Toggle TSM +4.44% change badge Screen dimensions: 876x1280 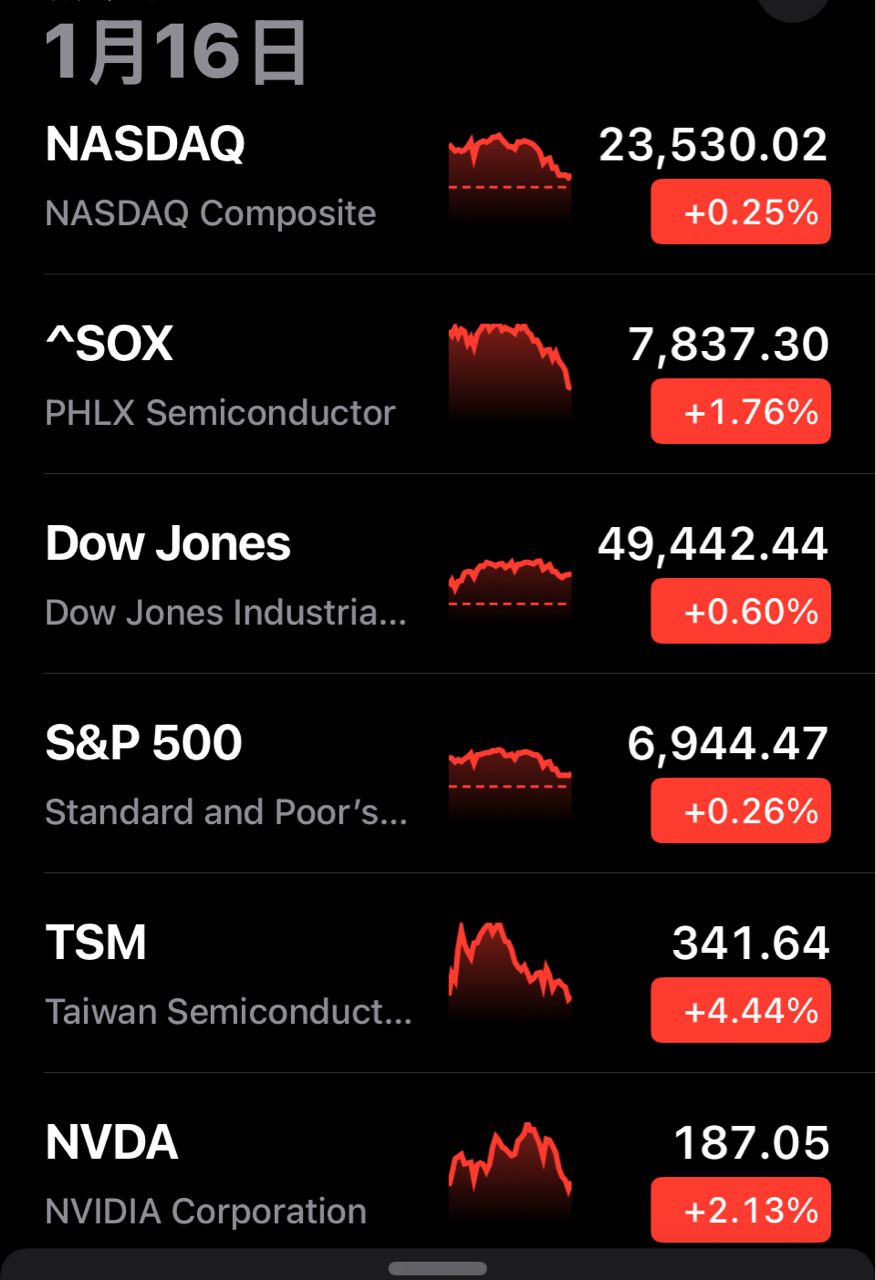[x=740, y=1011]
